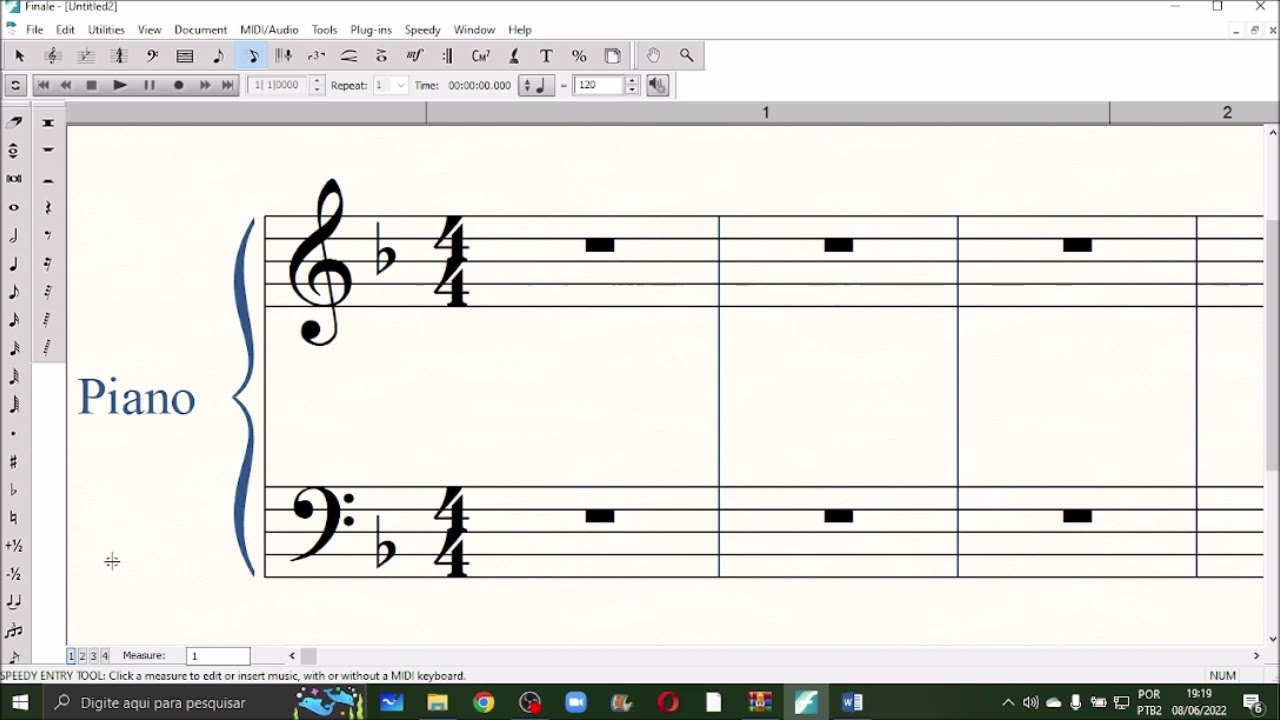Select the Repeat tool

448,56
